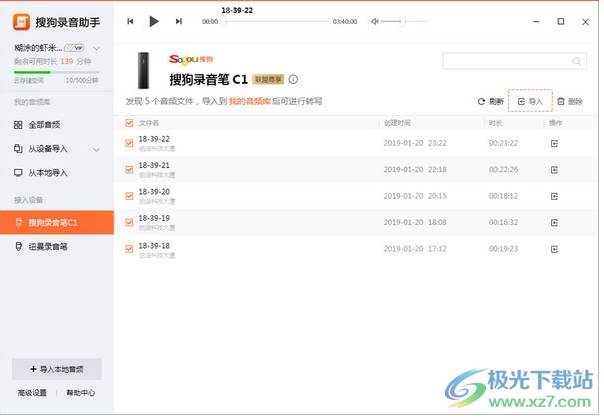Open 高级设置
This screenshot has height=418, width=604.
point(32,393)
